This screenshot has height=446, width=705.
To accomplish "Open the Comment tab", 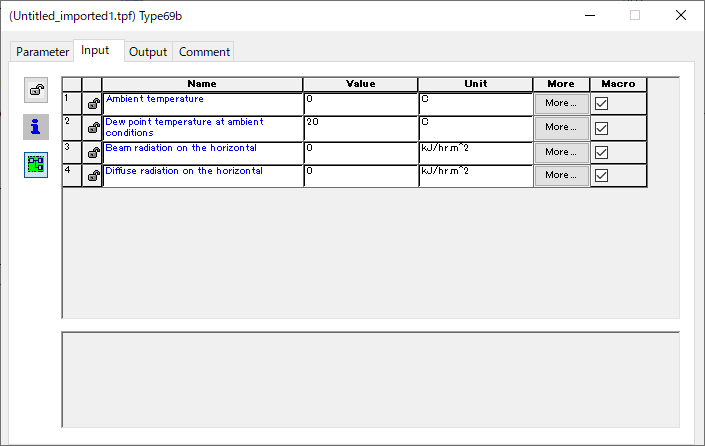I will pyautogui.click(x=204, y=52).
